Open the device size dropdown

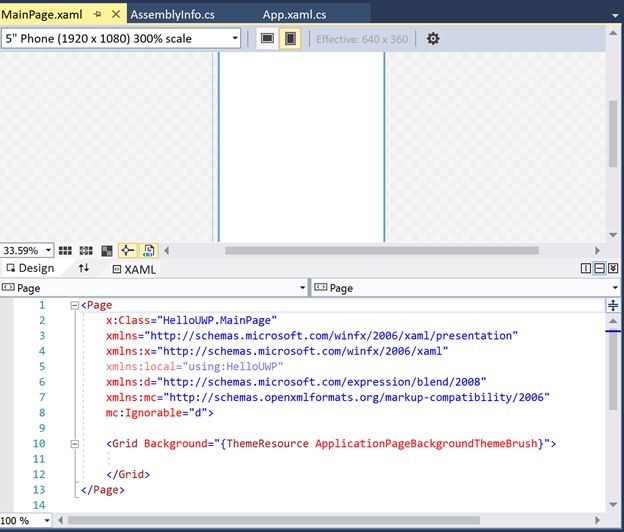pyautogui.click(x=121, y=39)
